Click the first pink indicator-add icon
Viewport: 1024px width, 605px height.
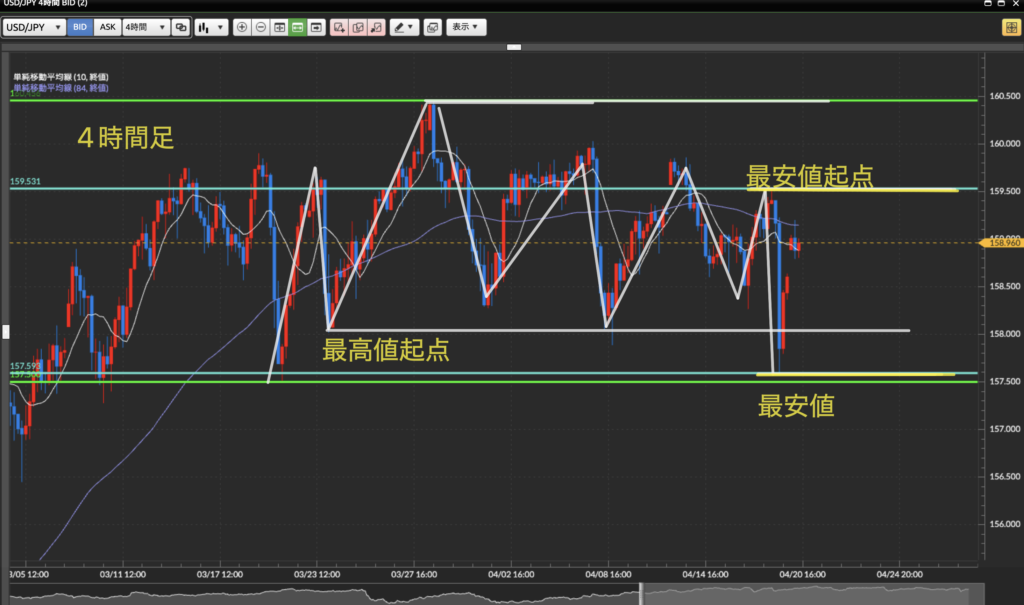pyautogui.click(x=338, y=27)
